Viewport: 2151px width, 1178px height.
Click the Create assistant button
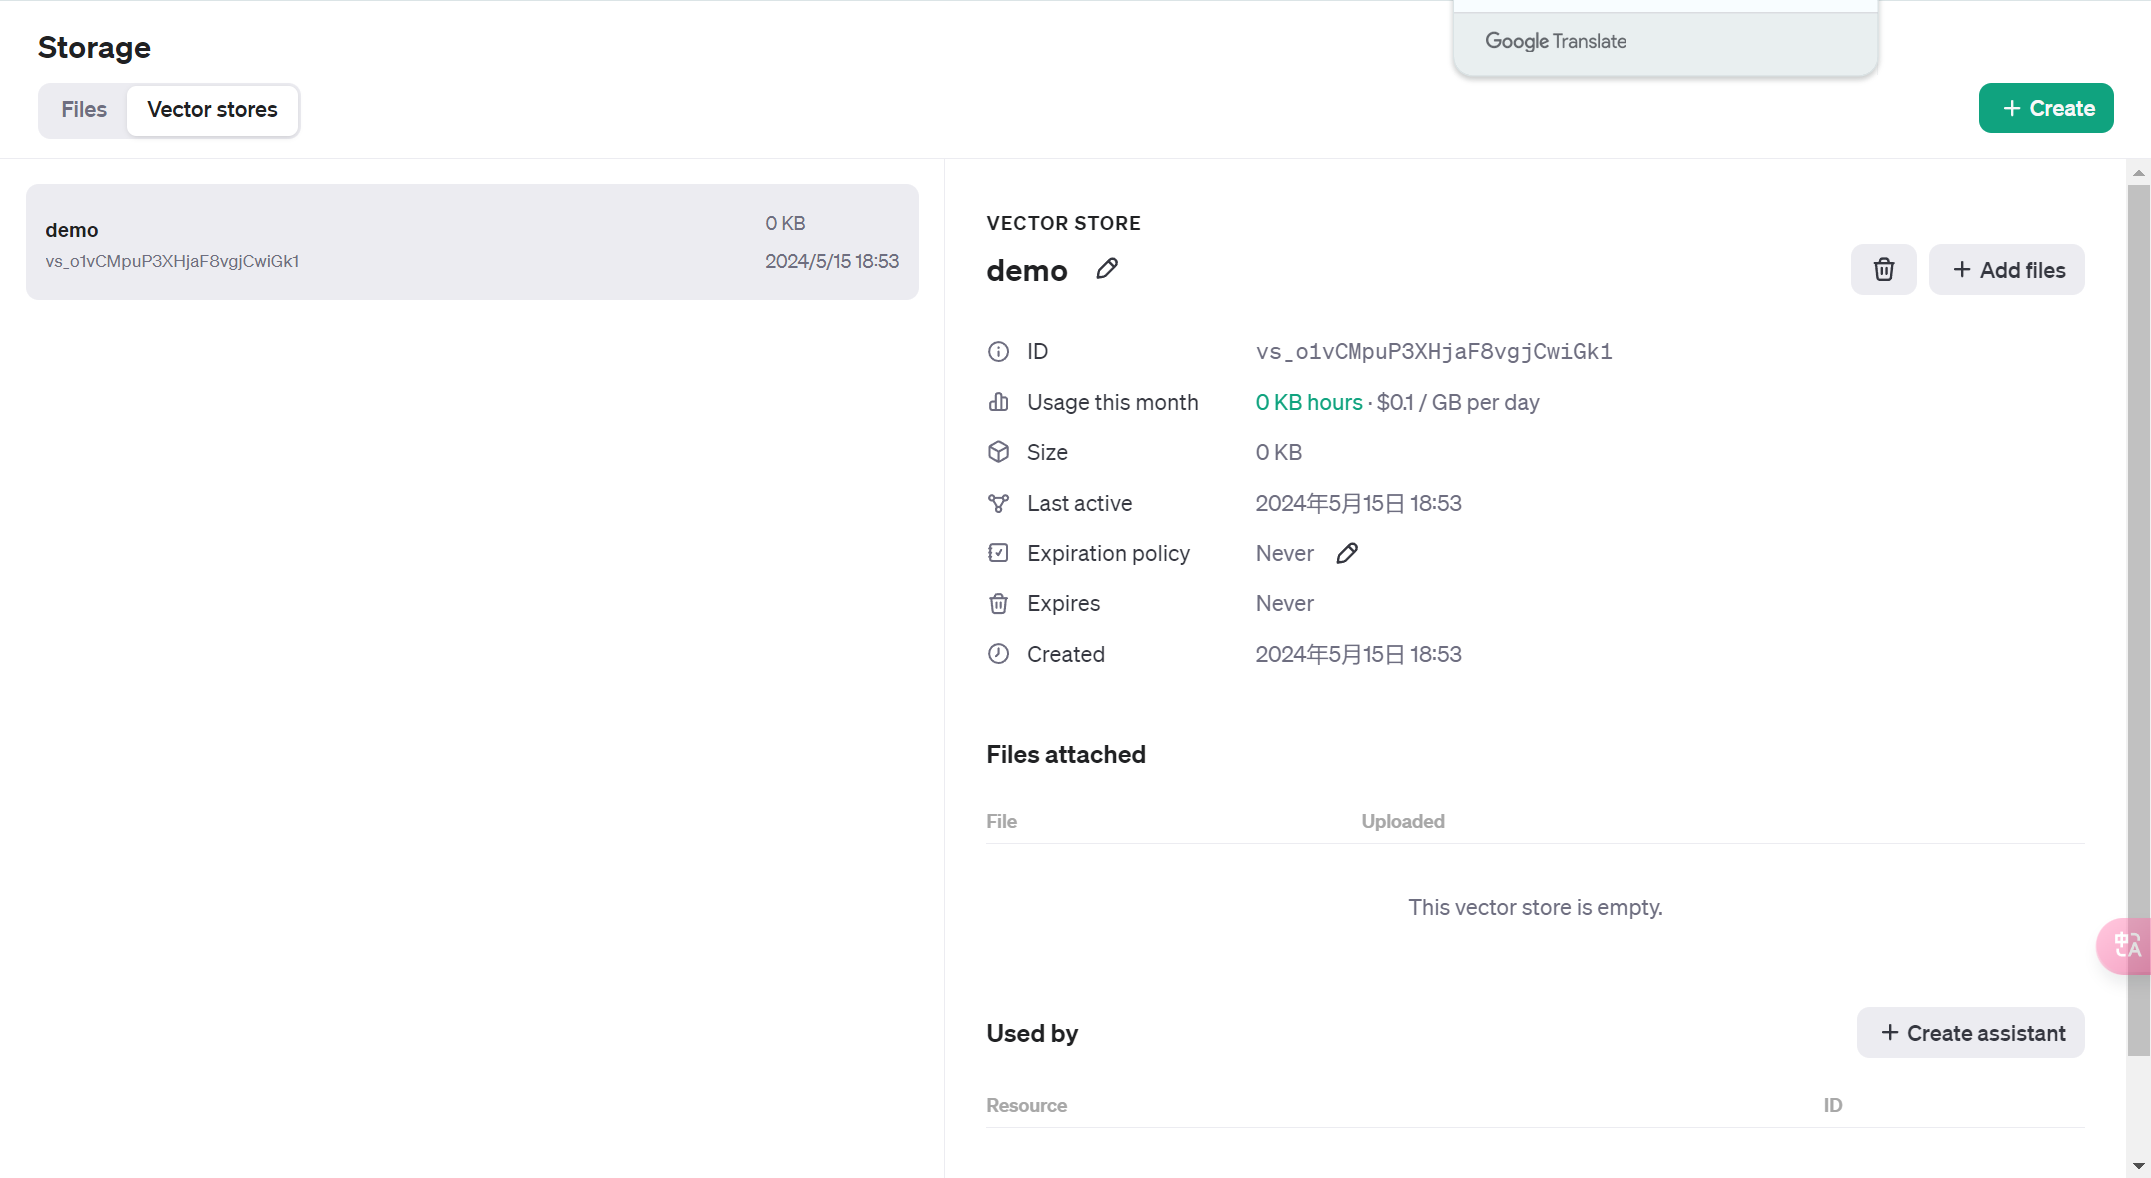coord(1970,1033)
